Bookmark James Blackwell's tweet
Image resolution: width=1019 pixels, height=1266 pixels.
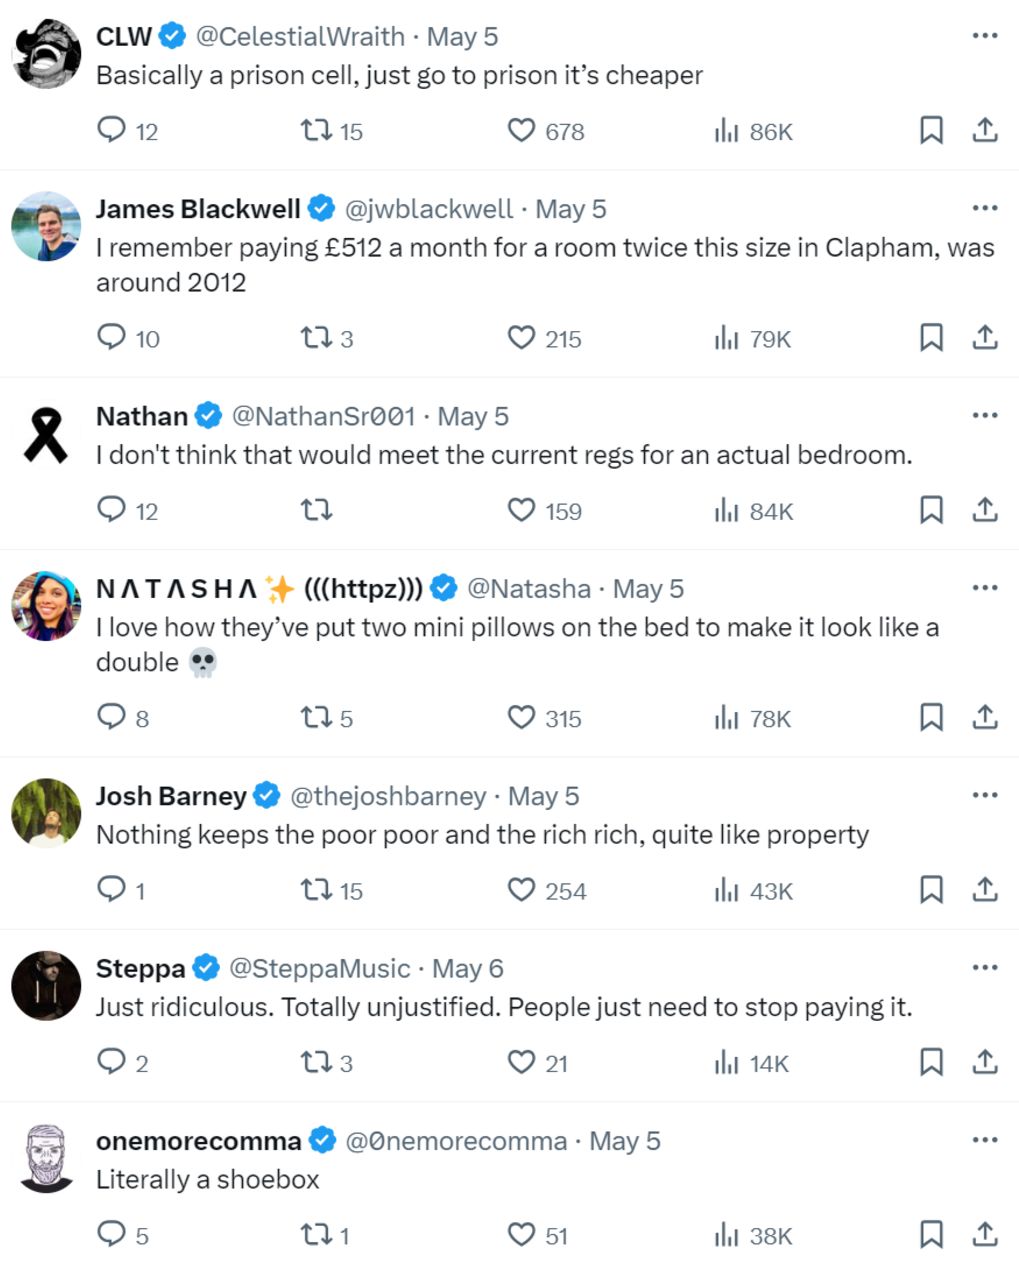(931, 338)
